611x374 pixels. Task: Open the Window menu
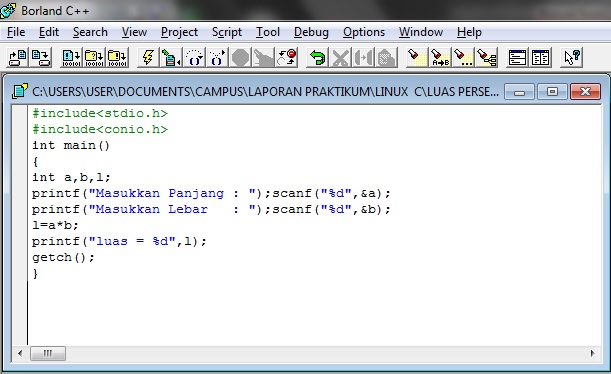coord(420,32)
